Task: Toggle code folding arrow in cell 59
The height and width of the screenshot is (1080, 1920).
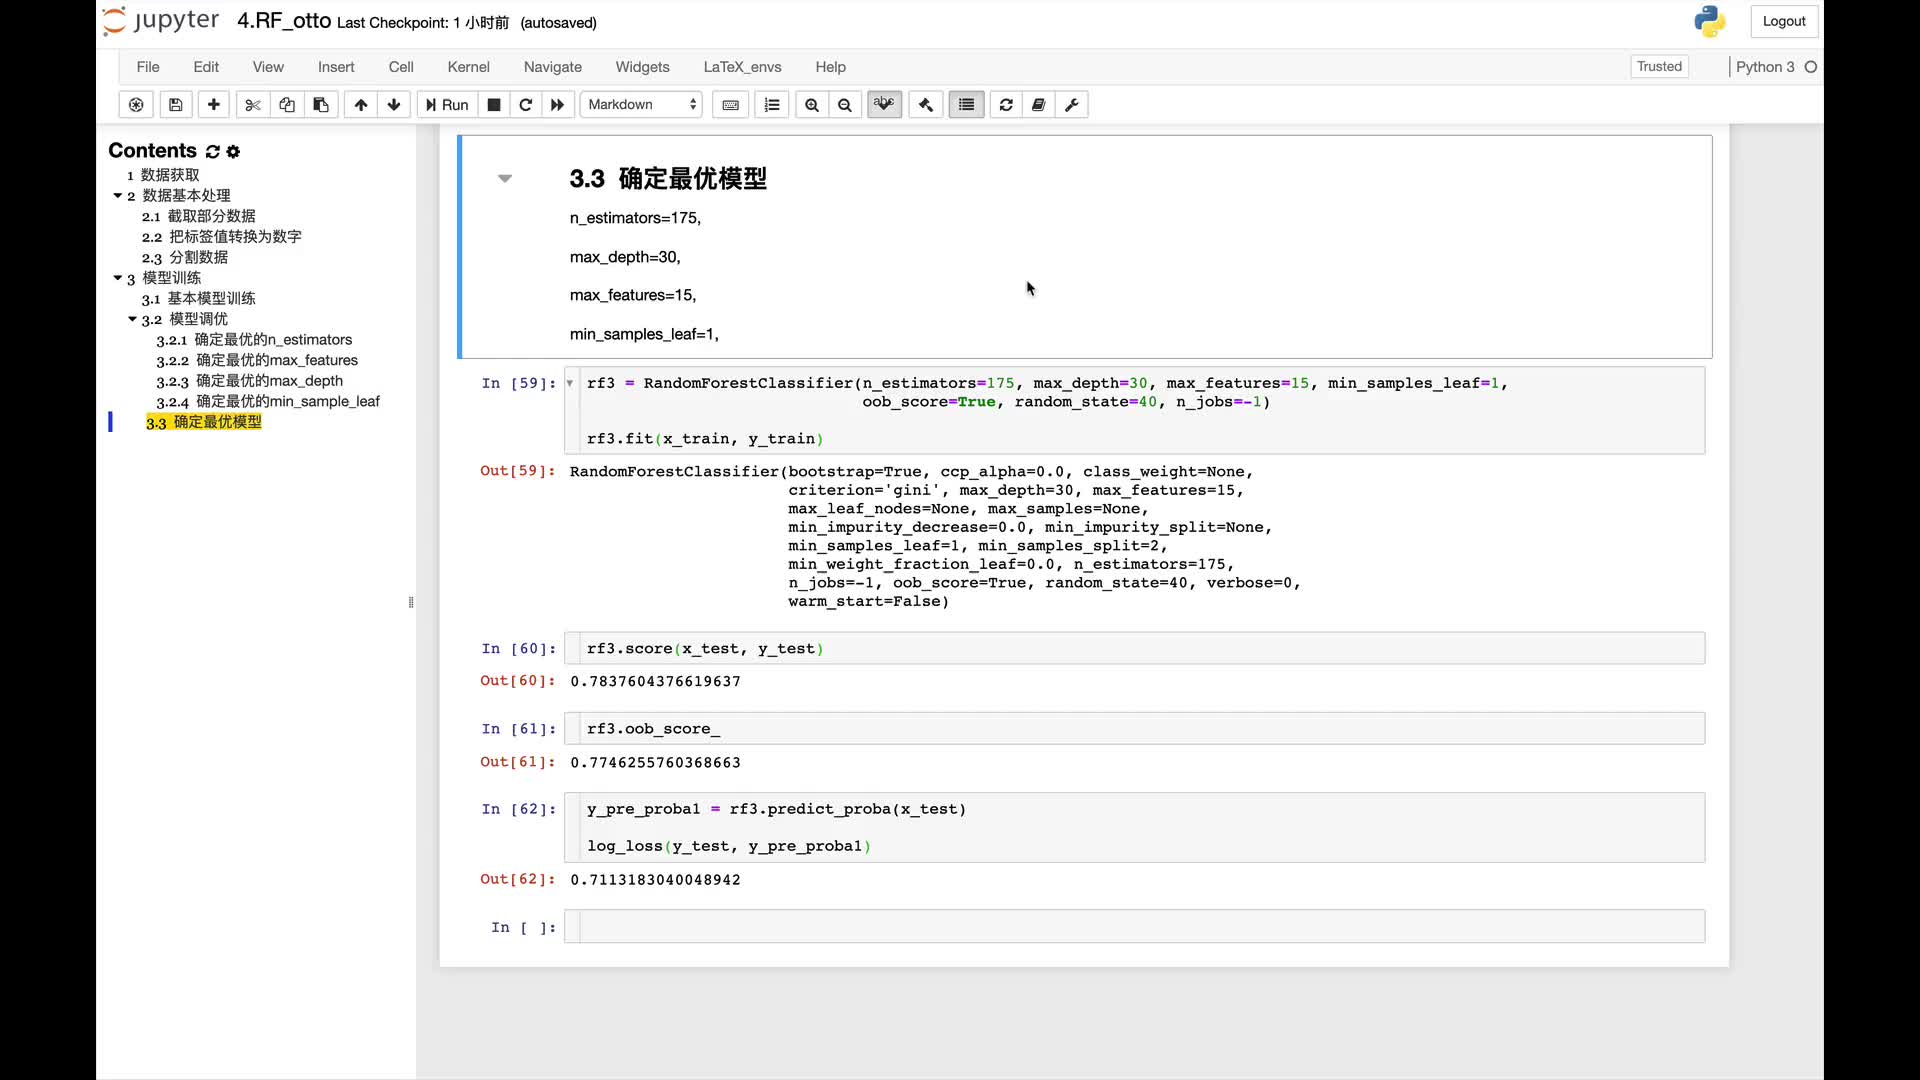Action: click(x=570, y=383)
